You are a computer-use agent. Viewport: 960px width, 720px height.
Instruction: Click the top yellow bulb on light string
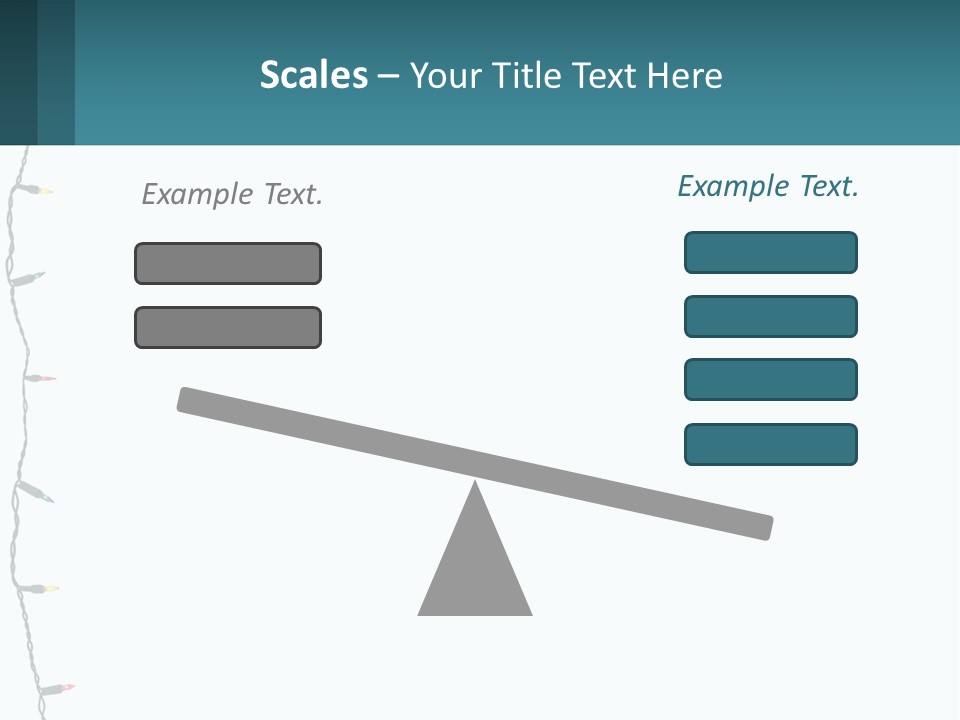(44, 191)
